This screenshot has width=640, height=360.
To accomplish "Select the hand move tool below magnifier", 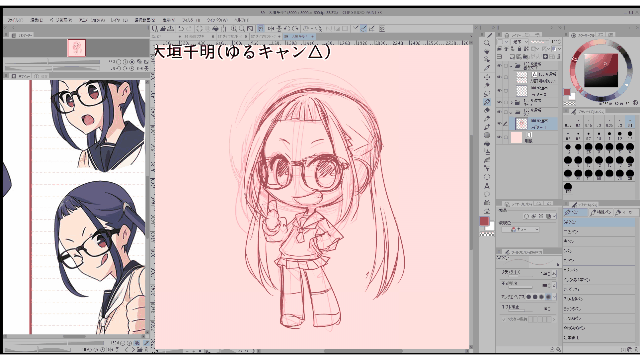I will pyautogui.click(x=487, y=52).
